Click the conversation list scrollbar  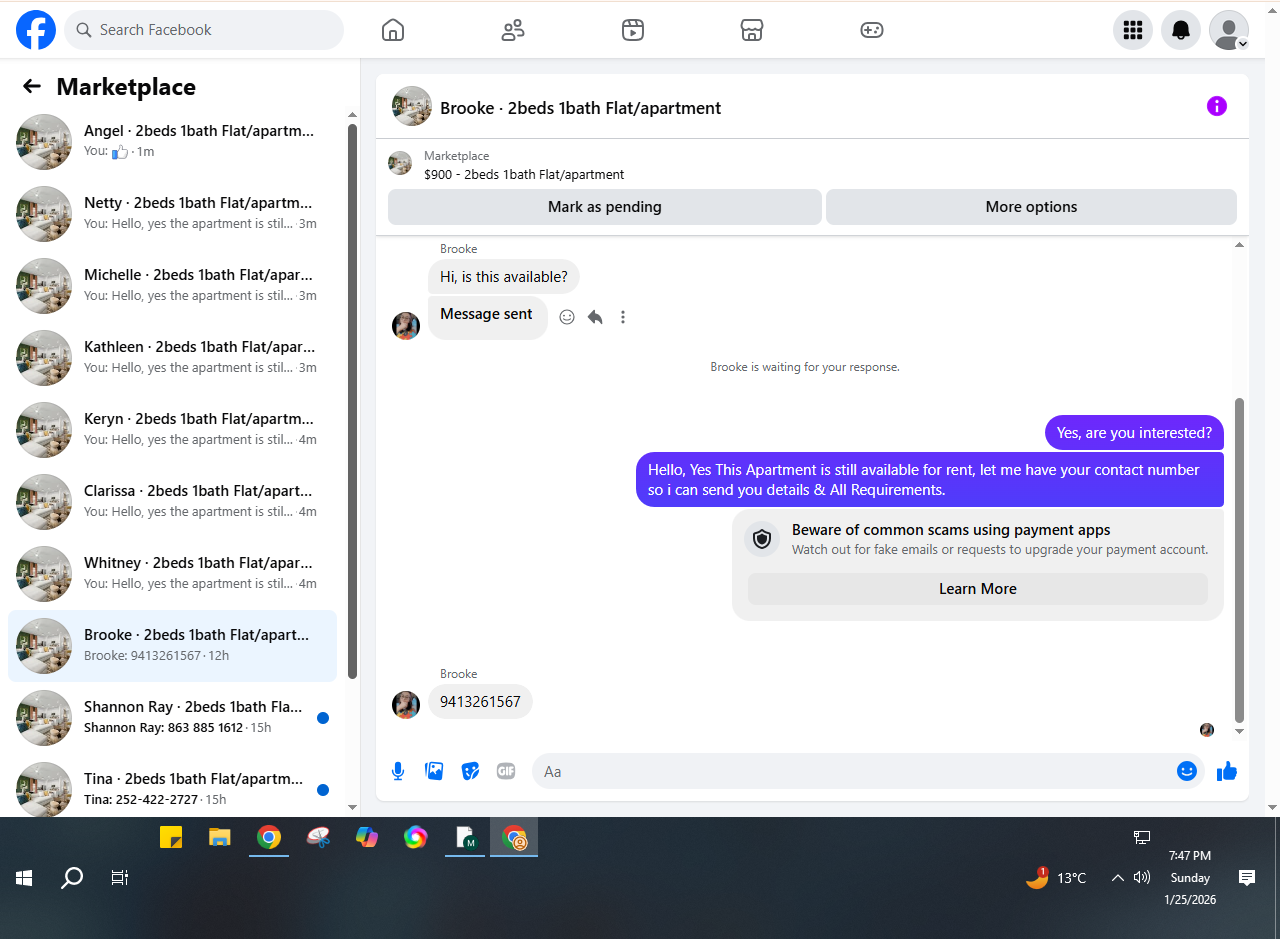(x=352, y=400)
